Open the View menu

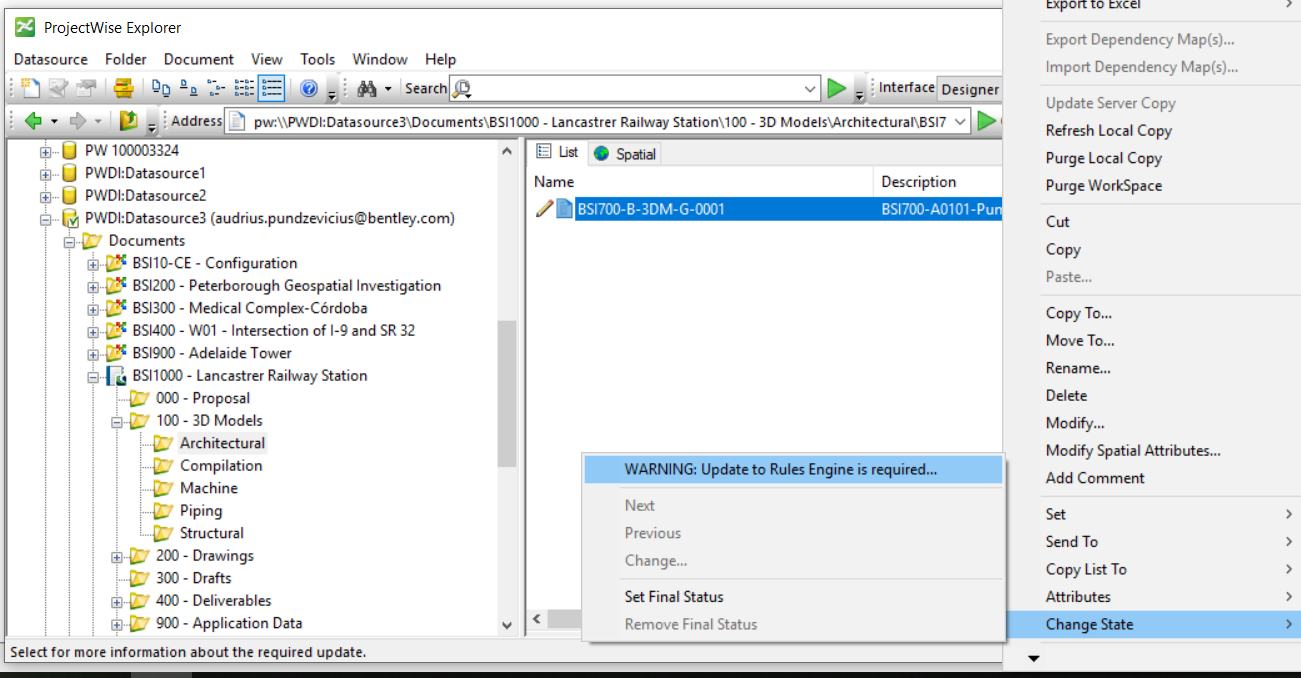[267, 59]
